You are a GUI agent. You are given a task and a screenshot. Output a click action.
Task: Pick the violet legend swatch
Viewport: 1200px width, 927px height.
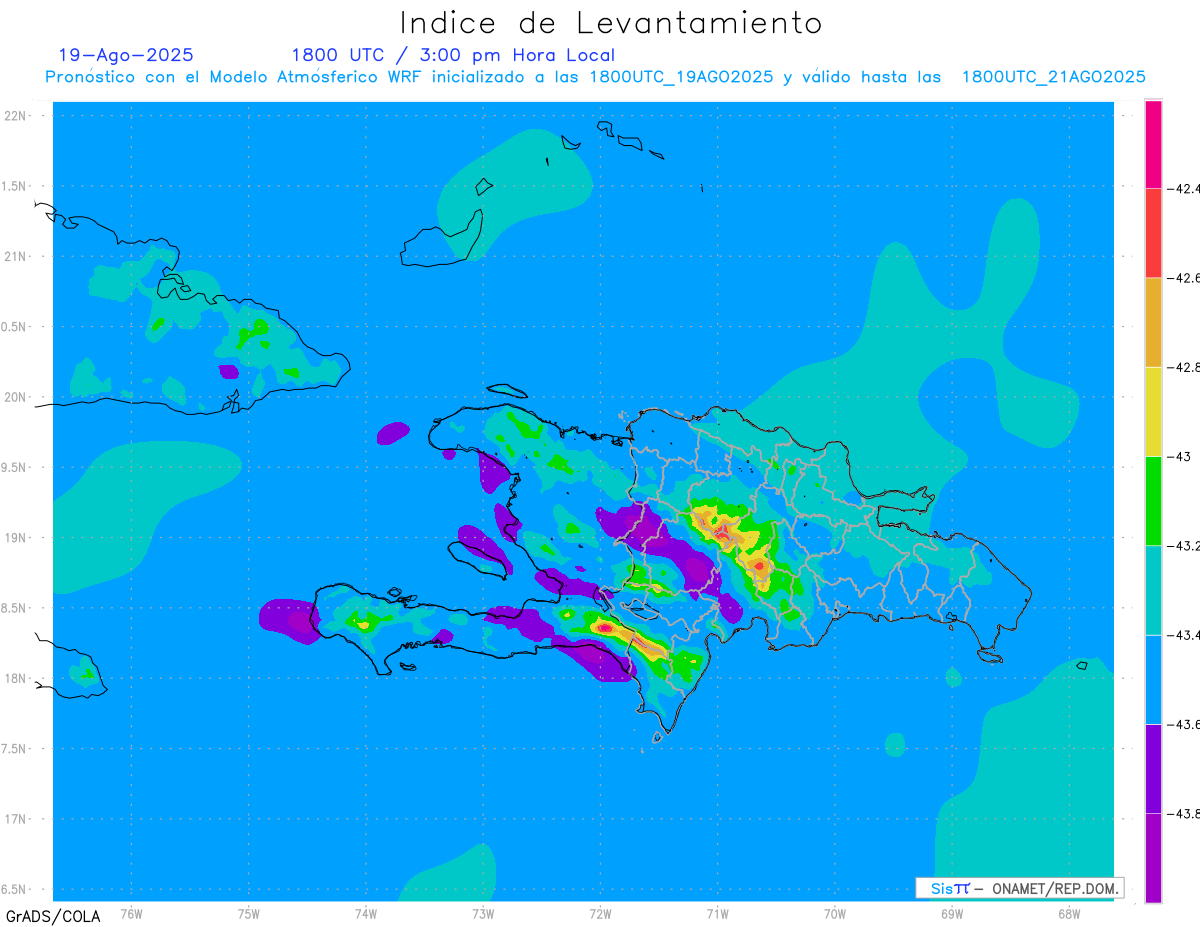click(1153, 769)
